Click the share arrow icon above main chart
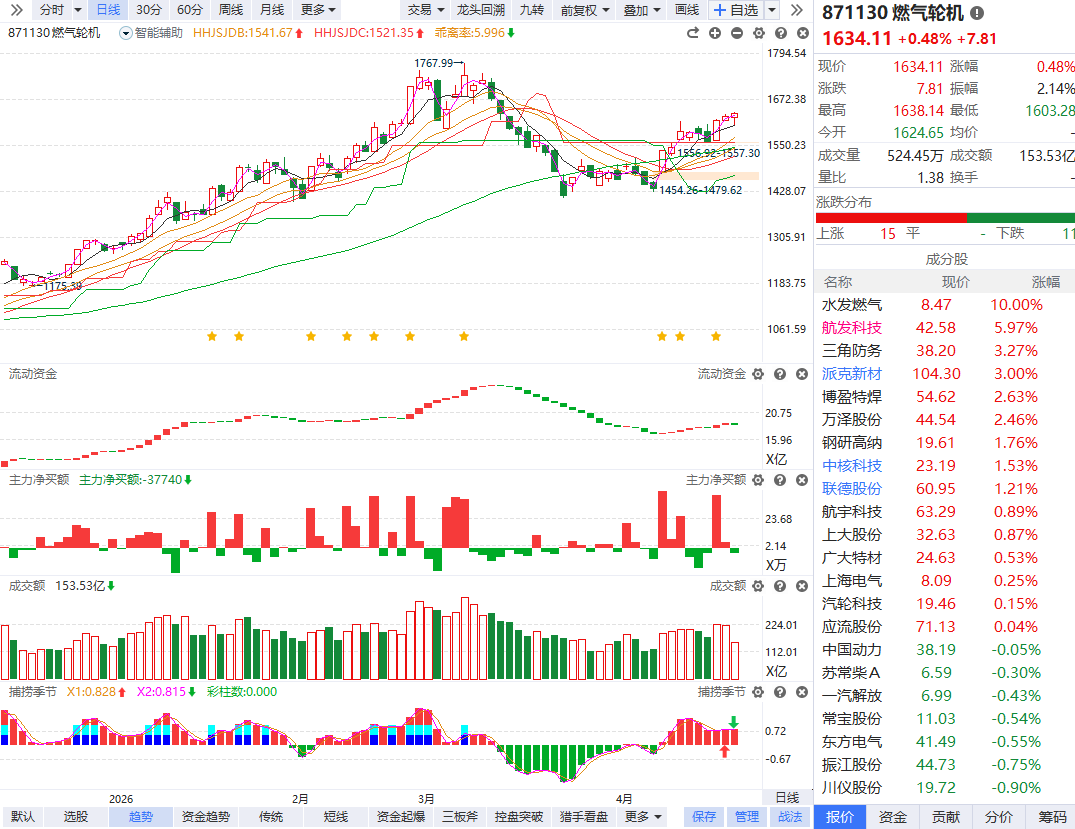The width and height of the screenshot is (1075, 829). pyautogui.click(x=692, y=33)
